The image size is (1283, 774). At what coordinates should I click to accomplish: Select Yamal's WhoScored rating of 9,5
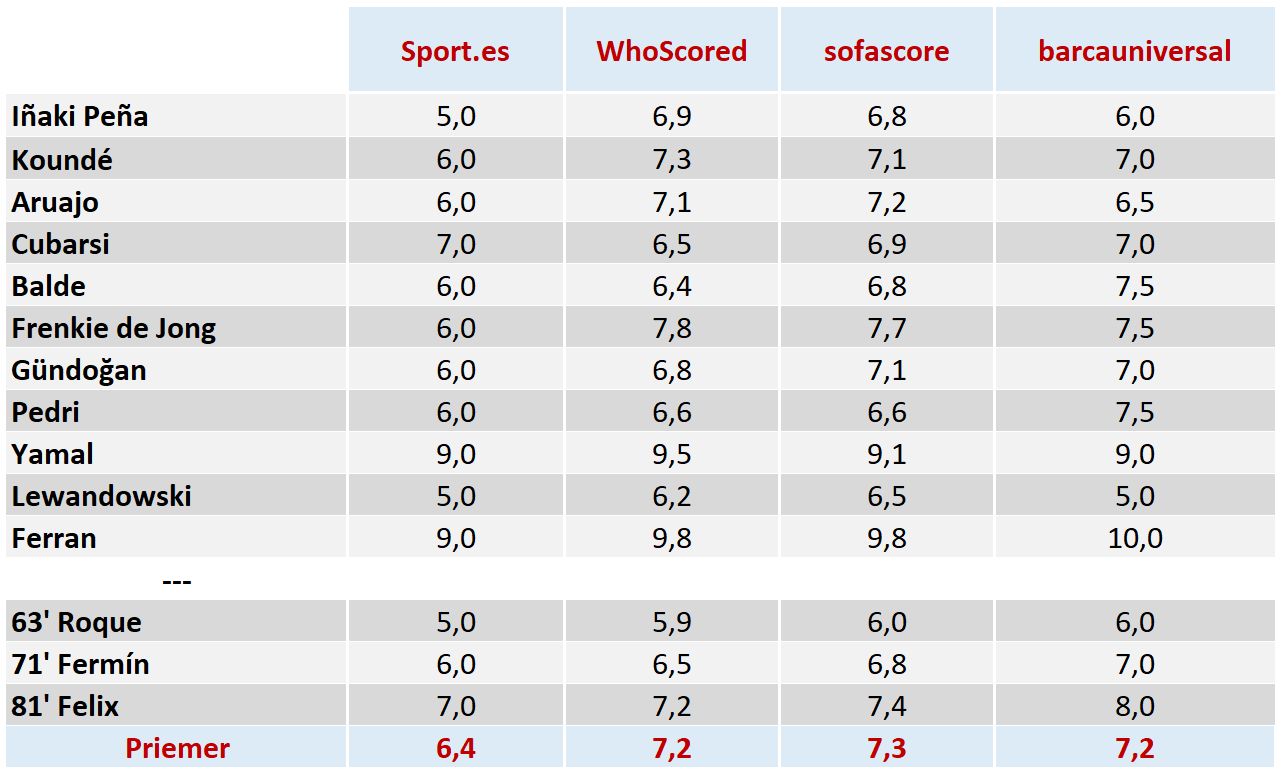[671, 454]
